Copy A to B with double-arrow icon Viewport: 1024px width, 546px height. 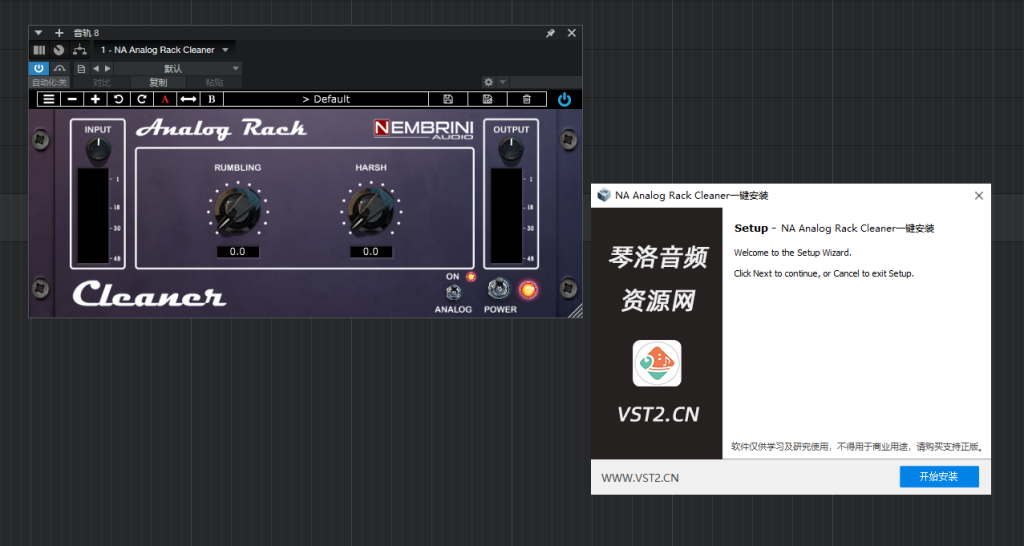click(x=188, y=99)
